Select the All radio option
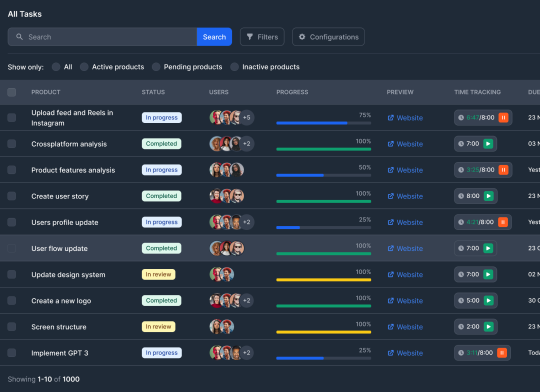Image resolution: width=540 pixels, height=392 pixels. pyautogui.click(x=56, y=67)
